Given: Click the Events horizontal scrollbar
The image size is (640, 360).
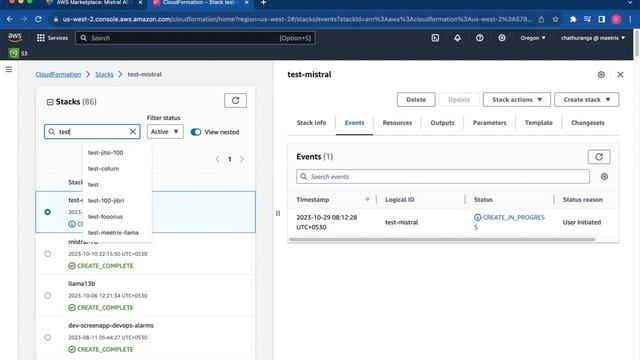Looking at the screenshot, I should pyautogui.click(x=442, y=240).
